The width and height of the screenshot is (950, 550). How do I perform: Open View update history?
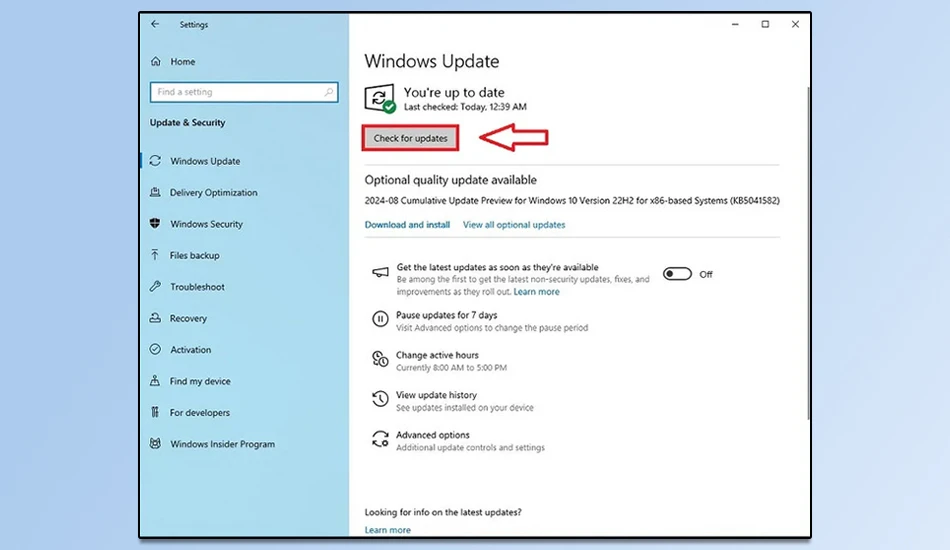436,395
